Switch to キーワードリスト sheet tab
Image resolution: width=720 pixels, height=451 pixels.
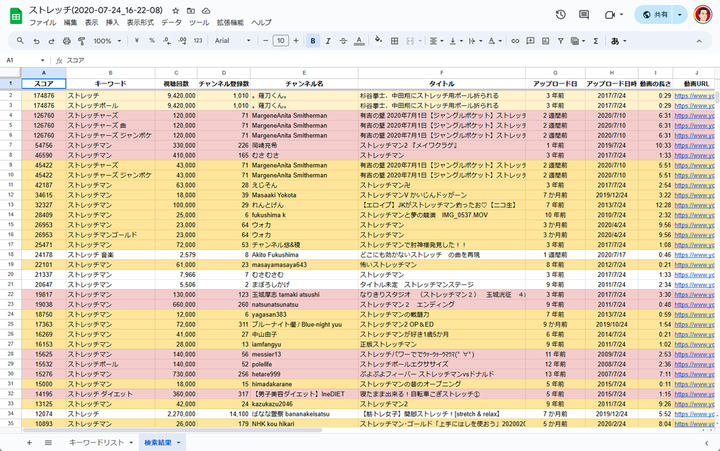pyautogui.click(x=96, y=441)
